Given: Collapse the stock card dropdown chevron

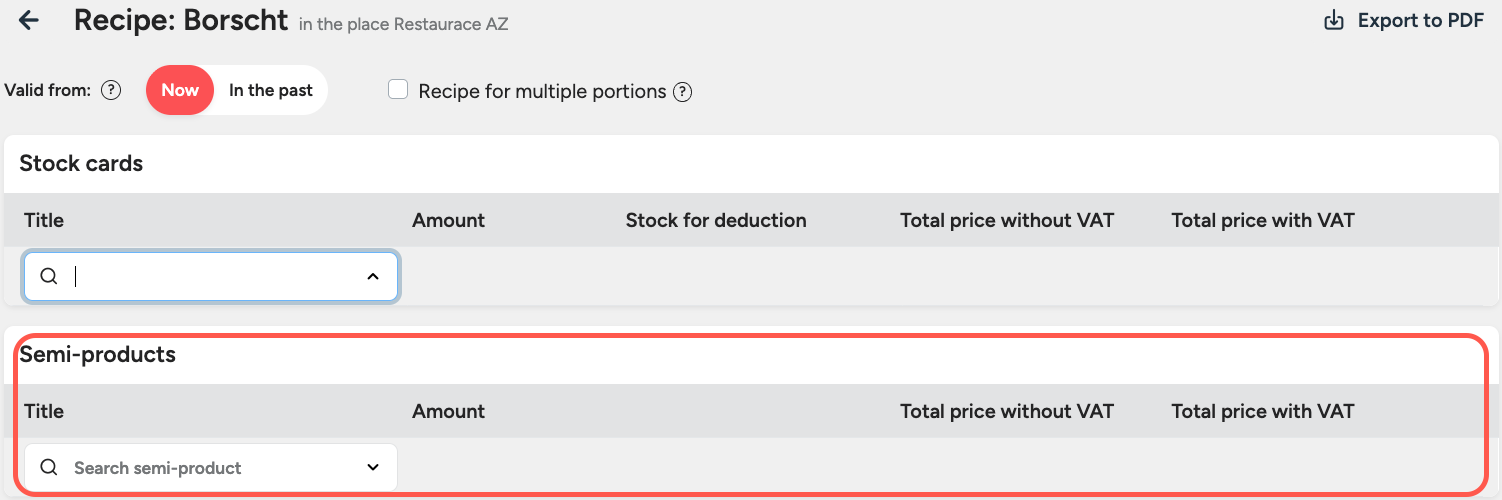Looking at the screenshot, I should tap(373, 277).
